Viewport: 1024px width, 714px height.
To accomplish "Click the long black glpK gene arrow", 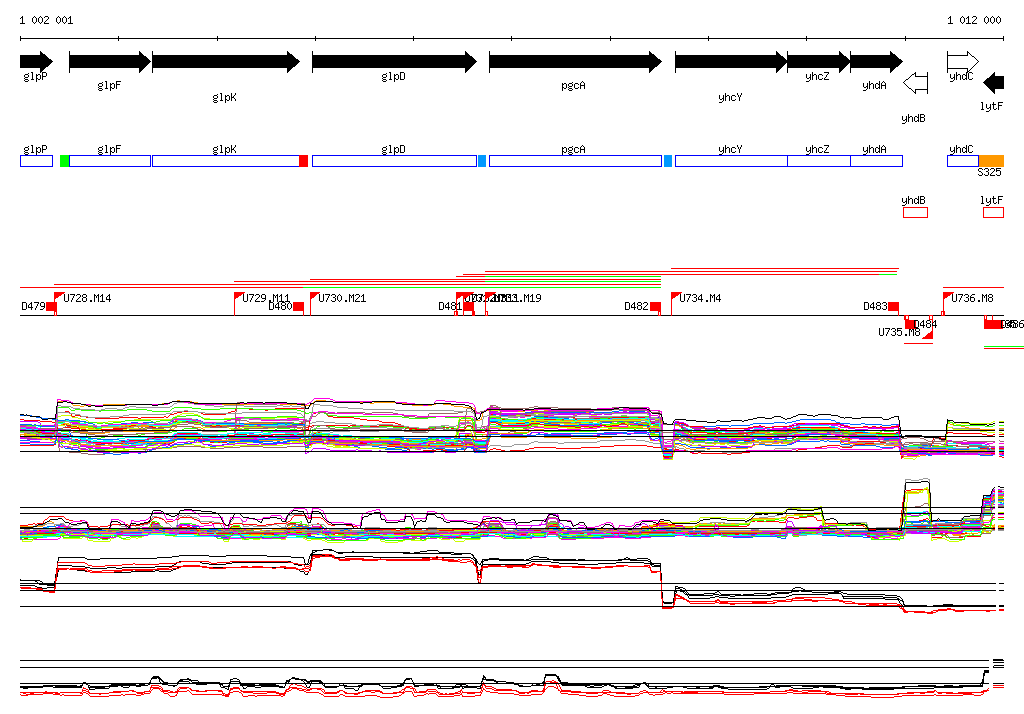I will coord(226,62).
